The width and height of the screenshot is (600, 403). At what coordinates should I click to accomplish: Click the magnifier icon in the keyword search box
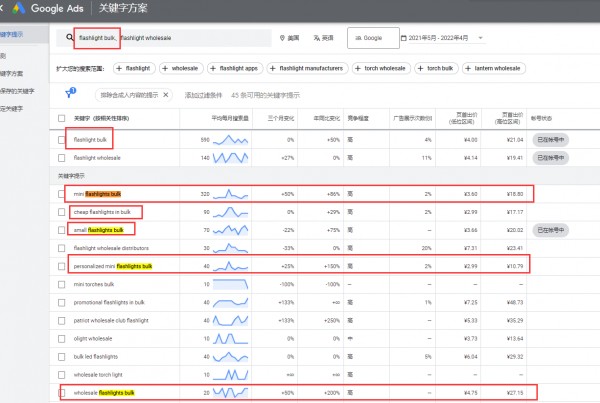coord(69,37)
